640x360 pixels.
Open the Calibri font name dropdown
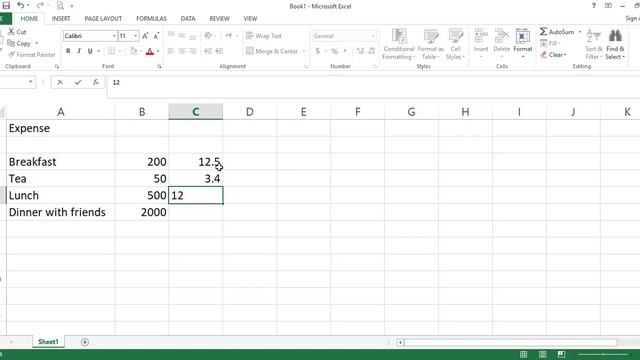click(114, 36)
